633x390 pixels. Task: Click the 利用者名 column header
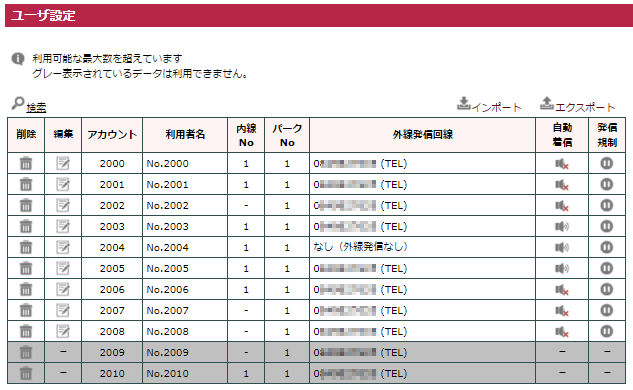coord(185,135)
